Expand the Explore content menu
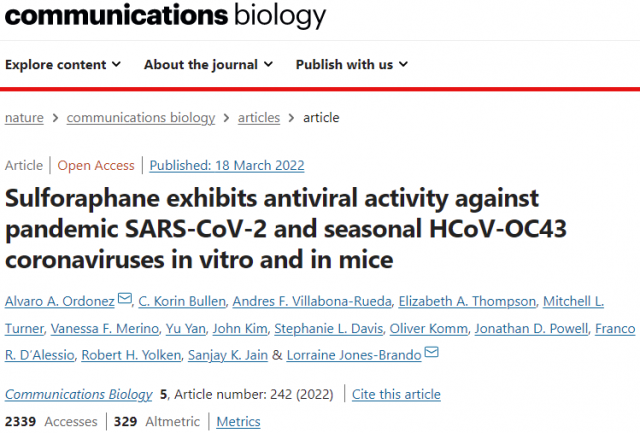 pos(63,64)
